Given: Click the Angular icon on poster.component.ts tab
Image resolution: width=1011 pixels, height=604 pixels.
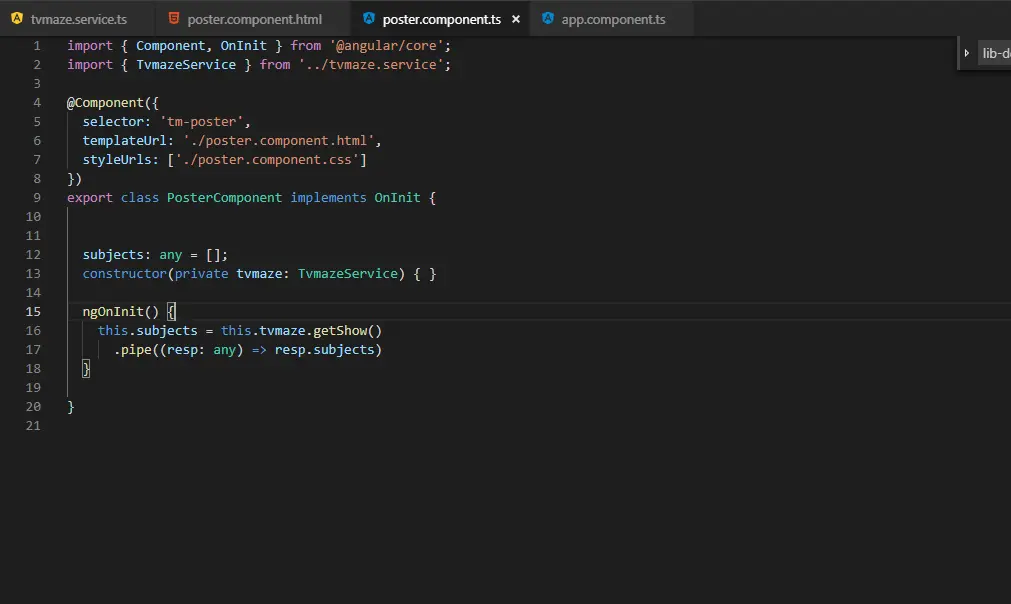Looking at the screenshot, I should pyautogui.click(x=369, y=19).
